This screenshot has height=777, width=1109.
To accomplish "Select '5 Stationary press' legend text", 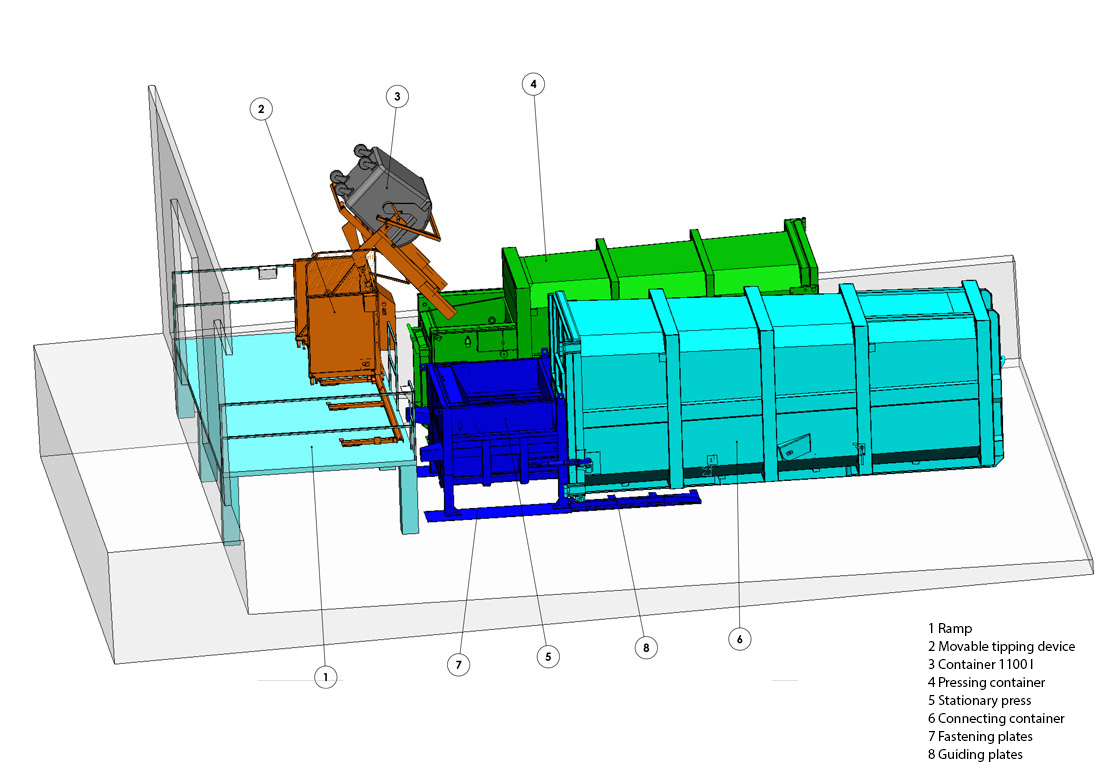I will coord(980,700).
